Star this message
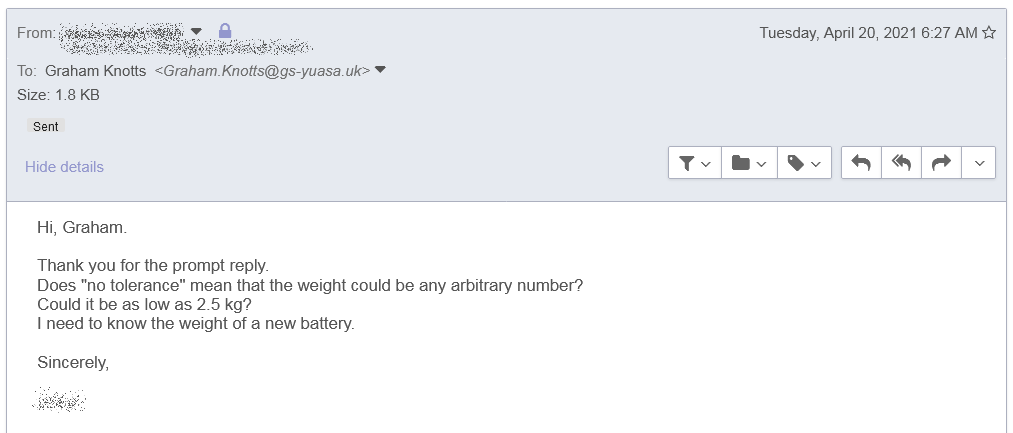1013x433 pixels. (989, 33)
